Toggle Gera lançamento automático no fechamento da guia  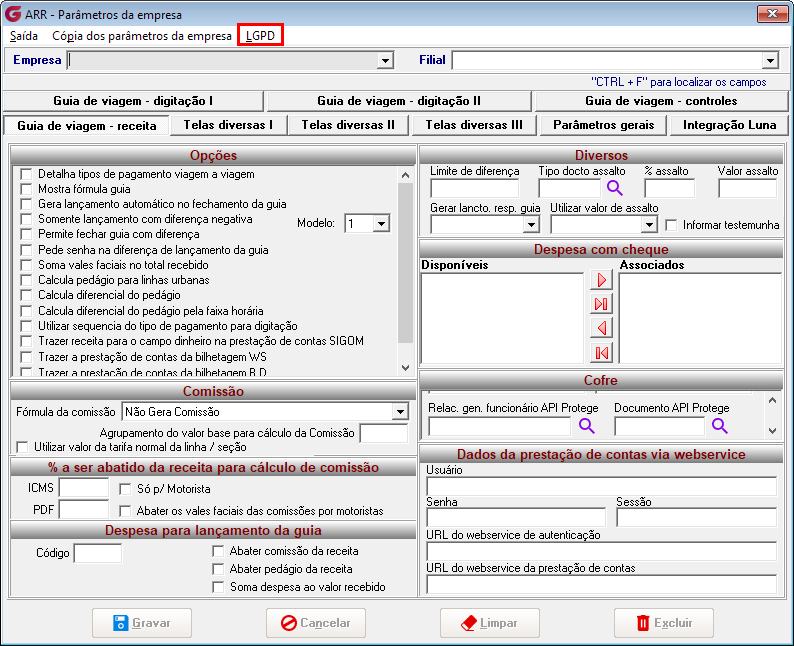26,204
